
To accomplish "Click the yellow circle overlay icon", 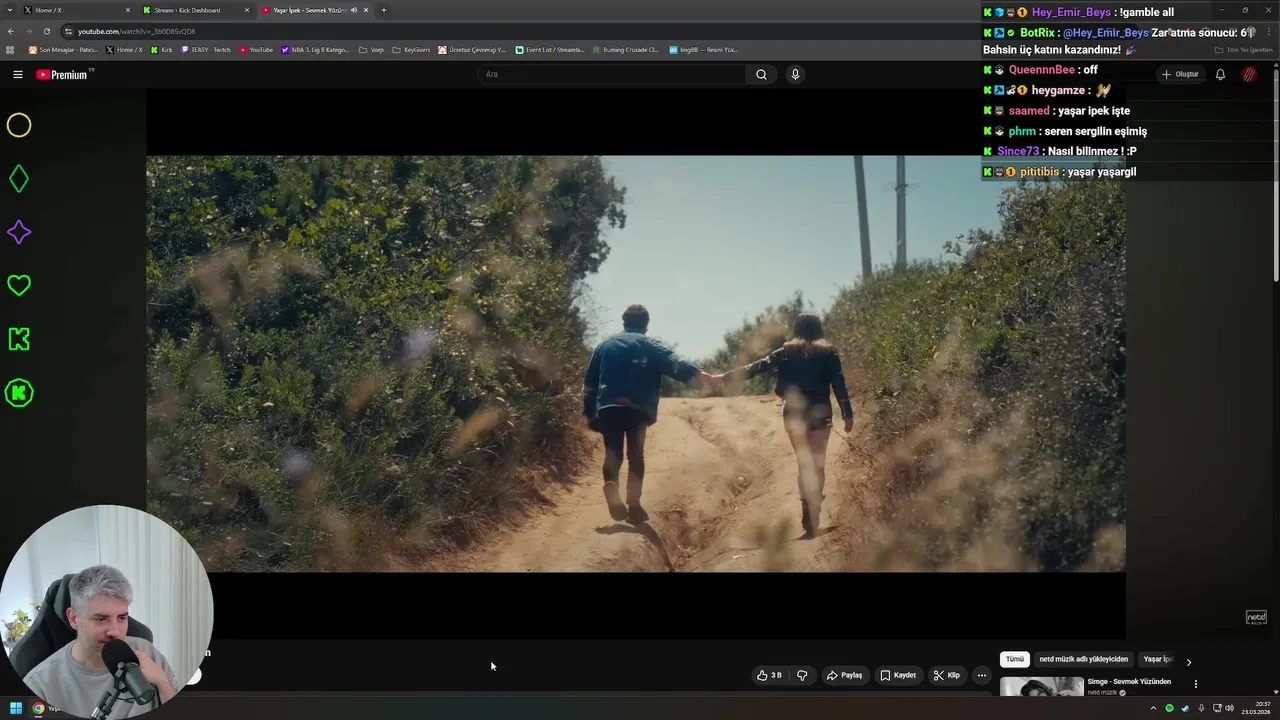I will [19, 125].
